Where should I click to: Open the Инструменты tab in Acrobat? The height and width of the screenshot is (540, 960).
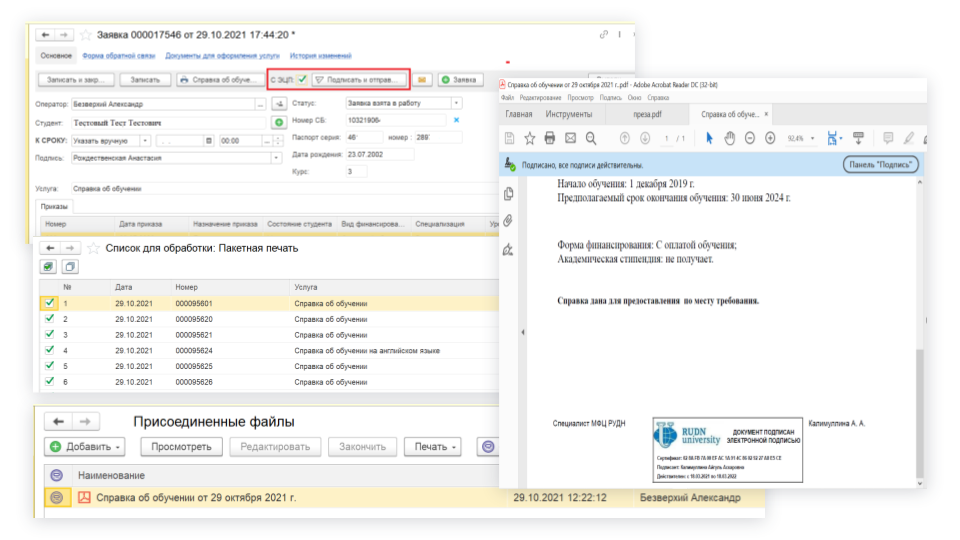(x=569, y=114)
